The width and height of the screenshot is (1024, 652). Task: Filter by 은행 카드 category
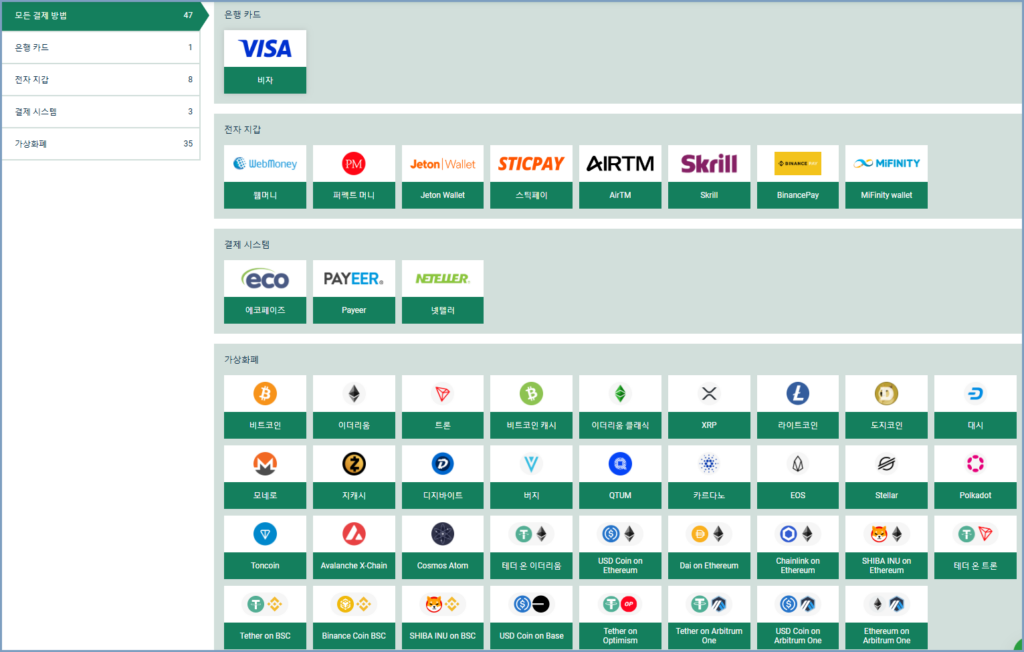pos(101,47)
